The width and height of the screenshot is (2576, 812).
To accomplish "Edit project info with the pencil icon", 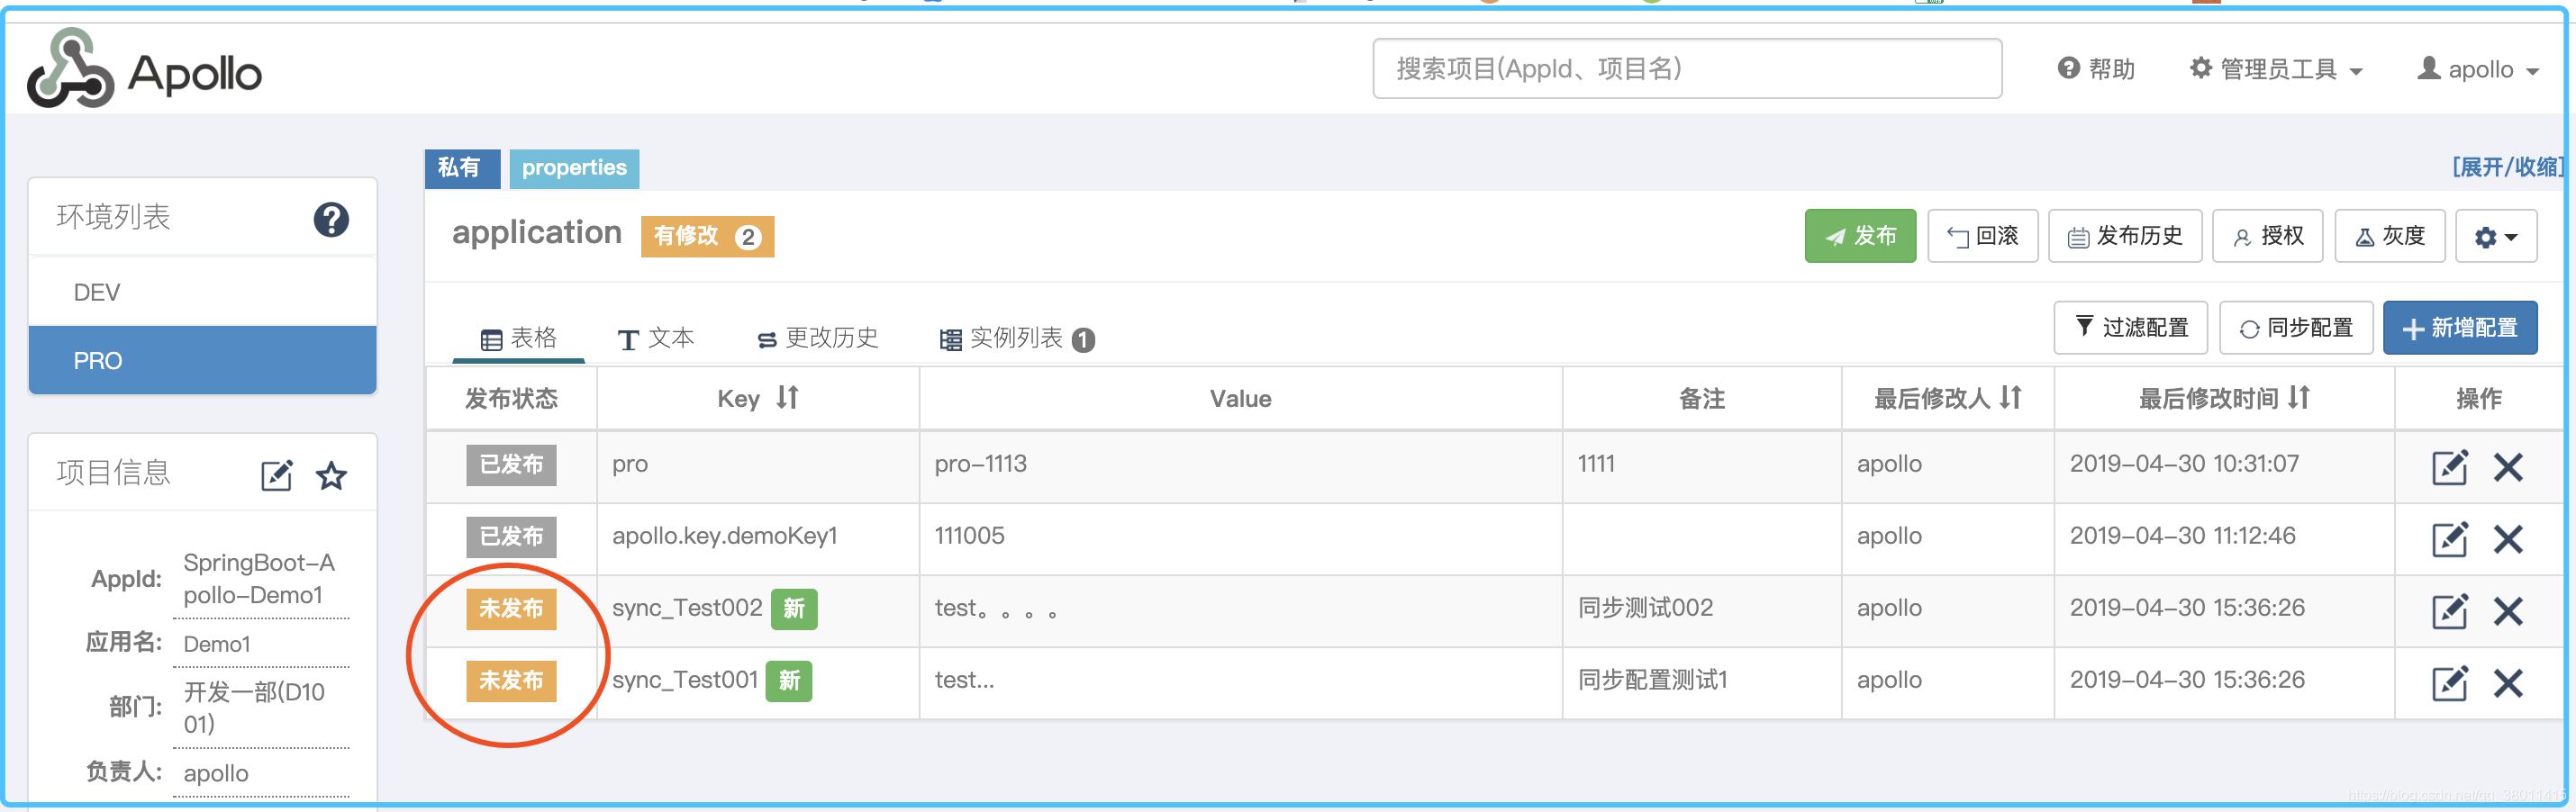I will point(276,475).
